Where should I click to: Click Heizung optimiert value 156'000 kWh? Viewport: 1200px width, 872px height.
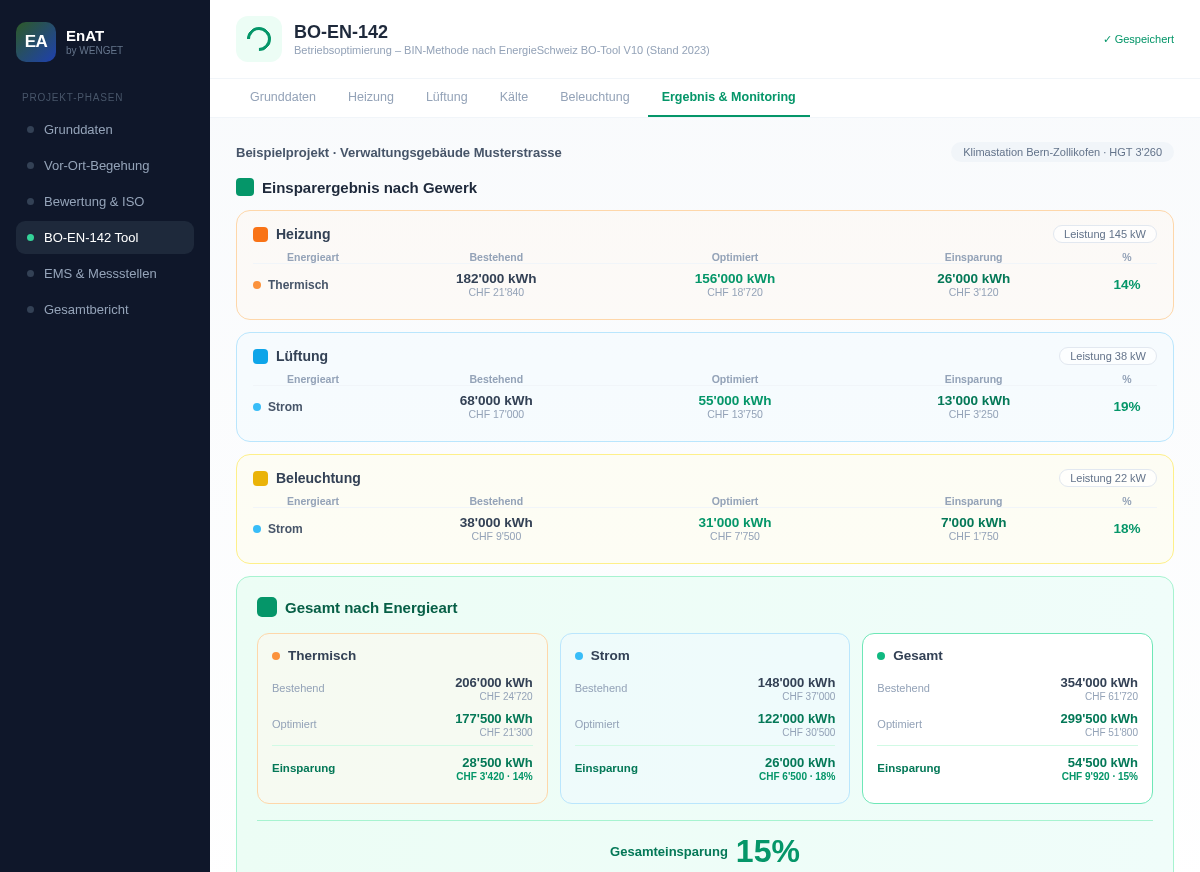point(735,278)
